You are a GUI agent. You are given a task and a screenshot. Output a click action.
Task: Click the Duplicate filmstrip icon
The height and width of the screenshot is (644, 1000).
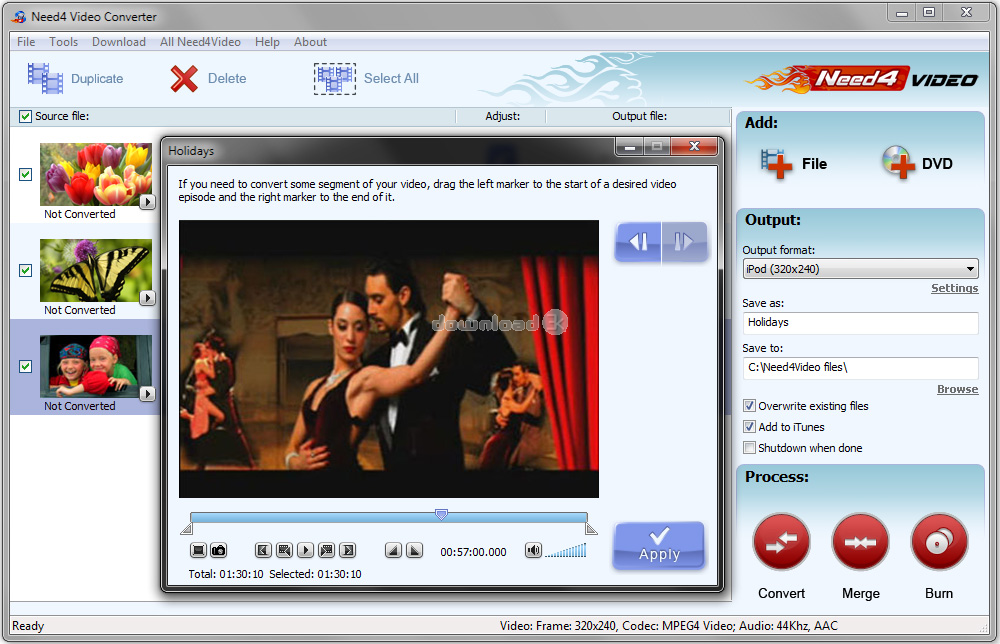[45, 78]
